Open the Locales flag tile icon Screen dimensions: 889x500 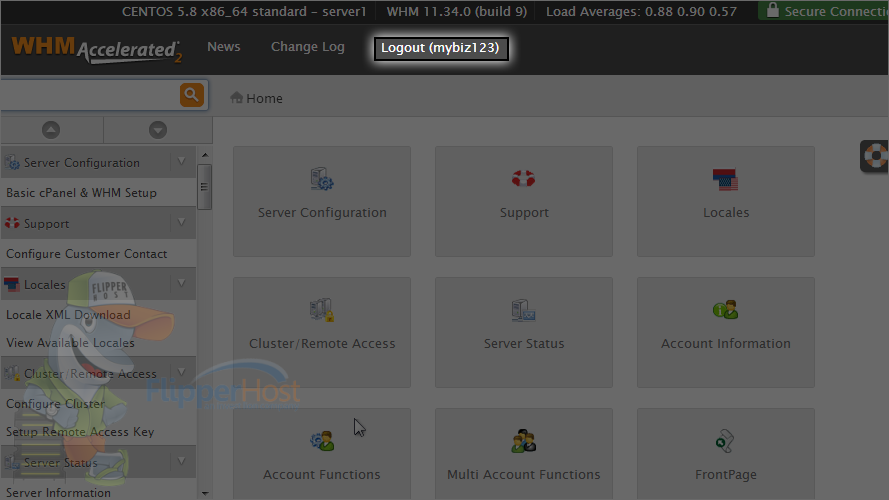(725, 180)
